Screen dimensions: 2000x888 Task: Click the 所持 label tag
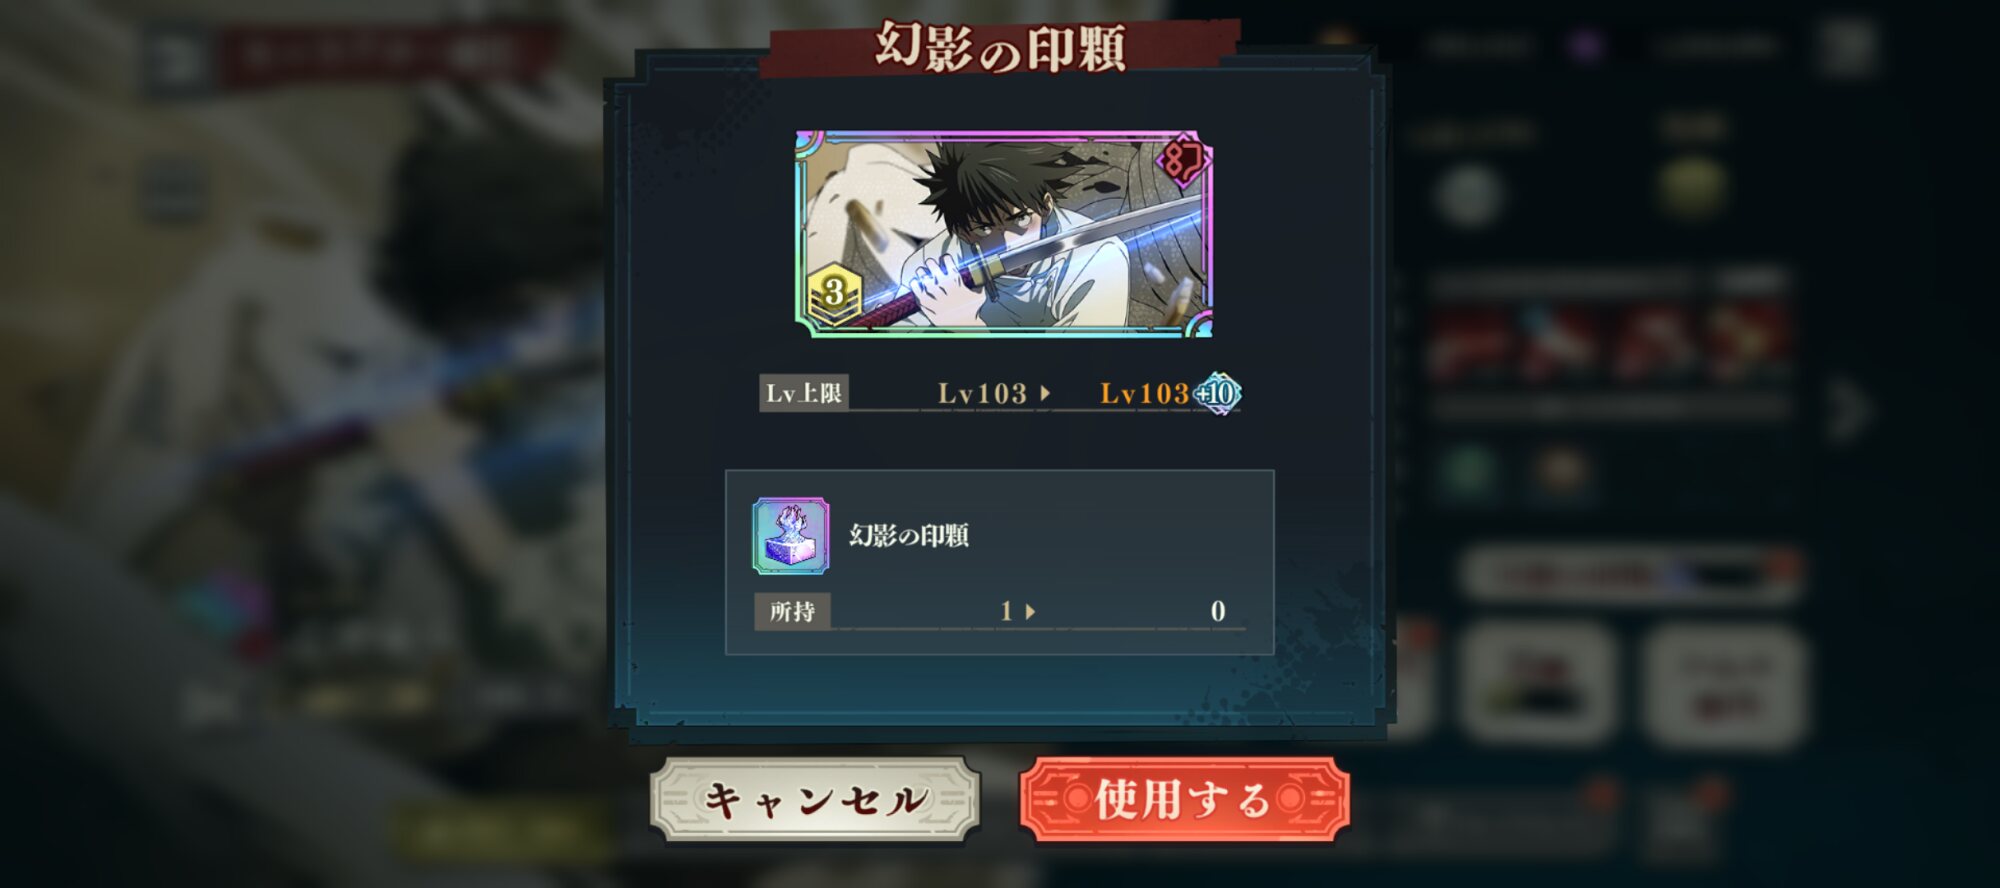pos(792,611)
